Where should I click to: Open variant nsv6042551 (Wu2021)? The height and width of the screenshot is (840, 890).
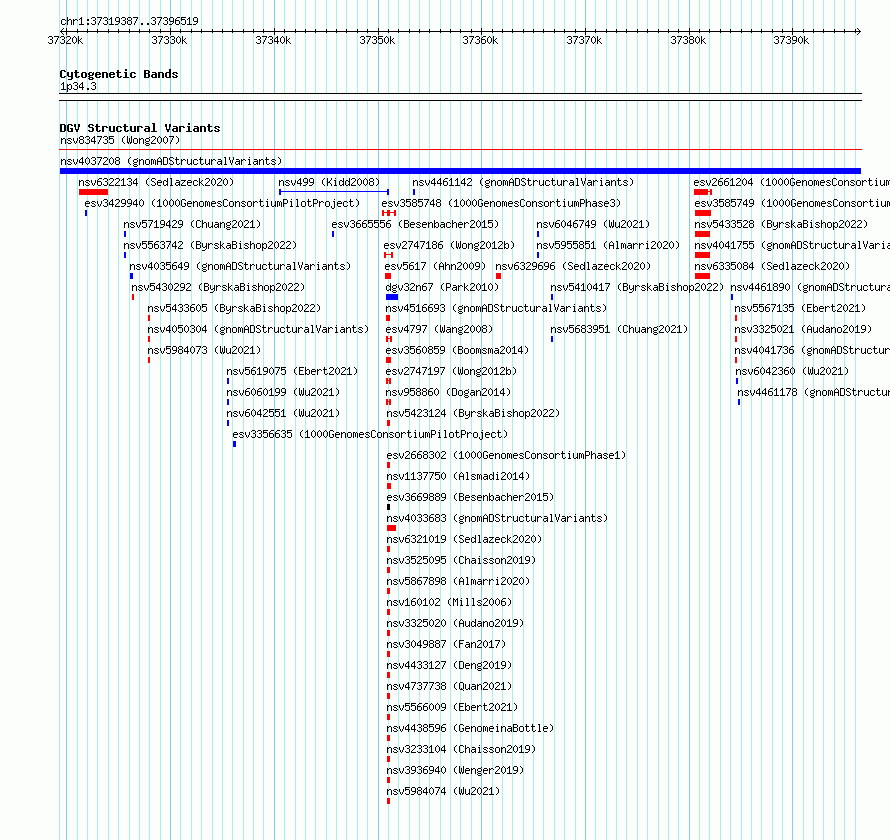(283, 413)
